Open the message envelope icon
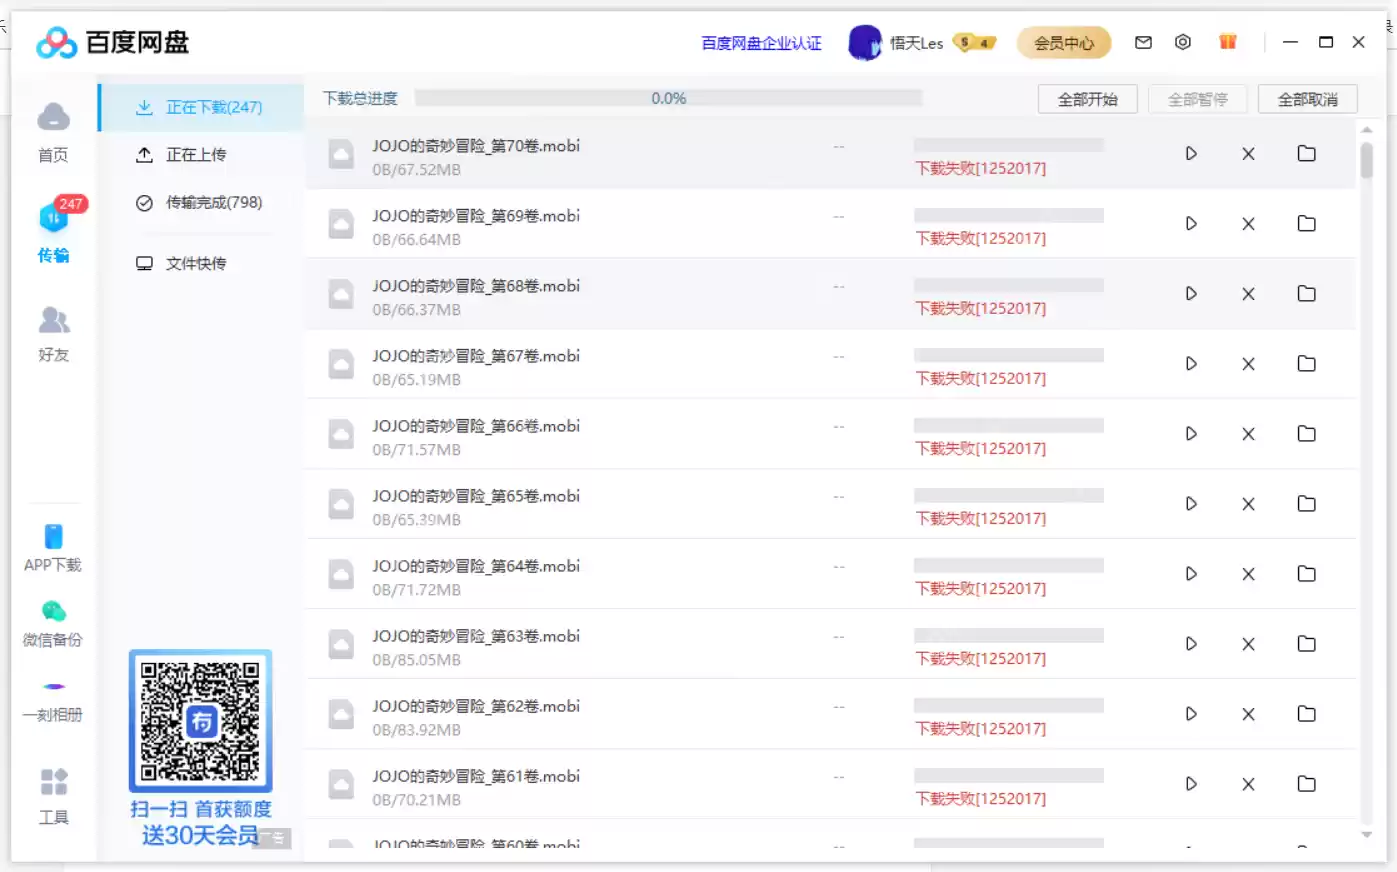Image resolution: width=1397 pixels, height=872 pixels. click(1143, 42)
